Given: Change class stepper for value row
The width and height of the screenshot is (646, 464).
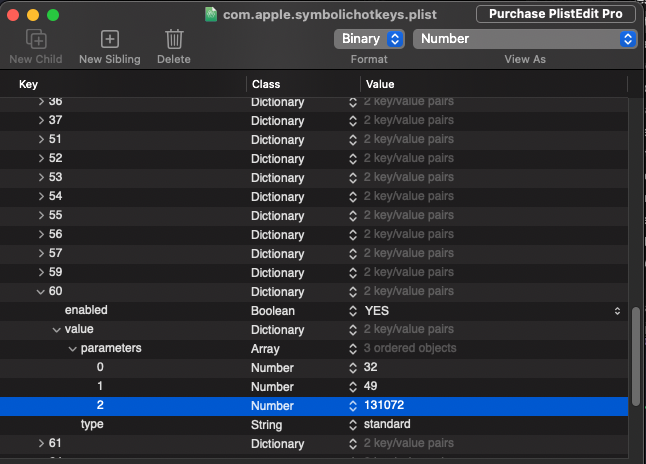Looking at the screenshot, I should pyautogui.click(x=353, y=330).
